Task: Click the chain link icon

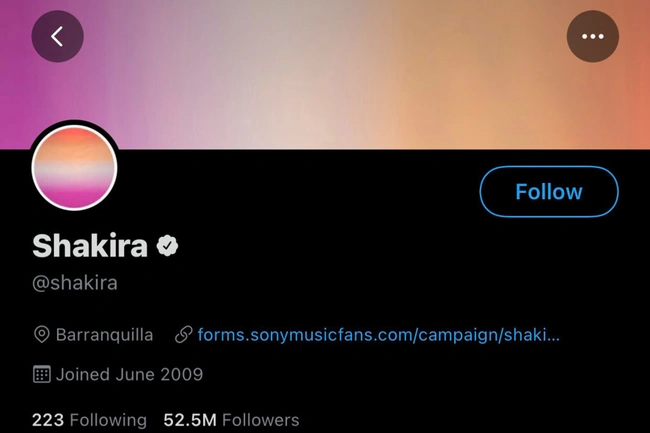Action: [x=183, y=334]
